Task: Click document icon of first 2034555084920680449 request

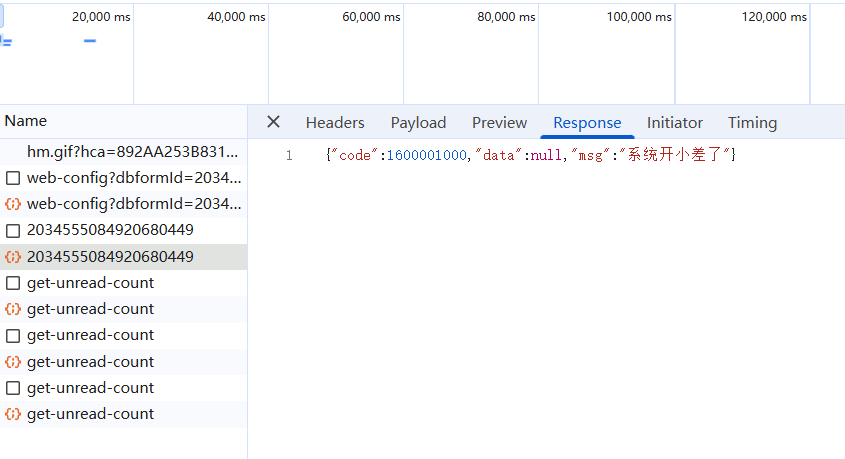Action: pos(13,230)
